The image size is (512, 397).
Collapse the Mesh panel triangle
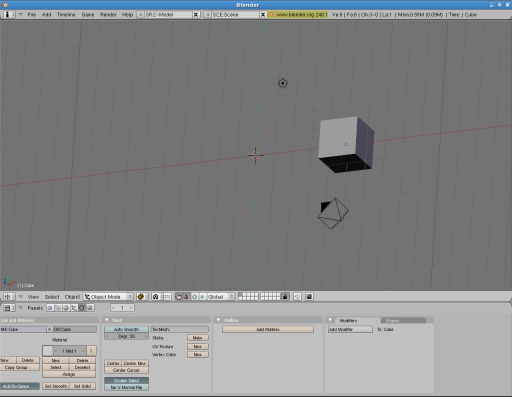point(107,320)
